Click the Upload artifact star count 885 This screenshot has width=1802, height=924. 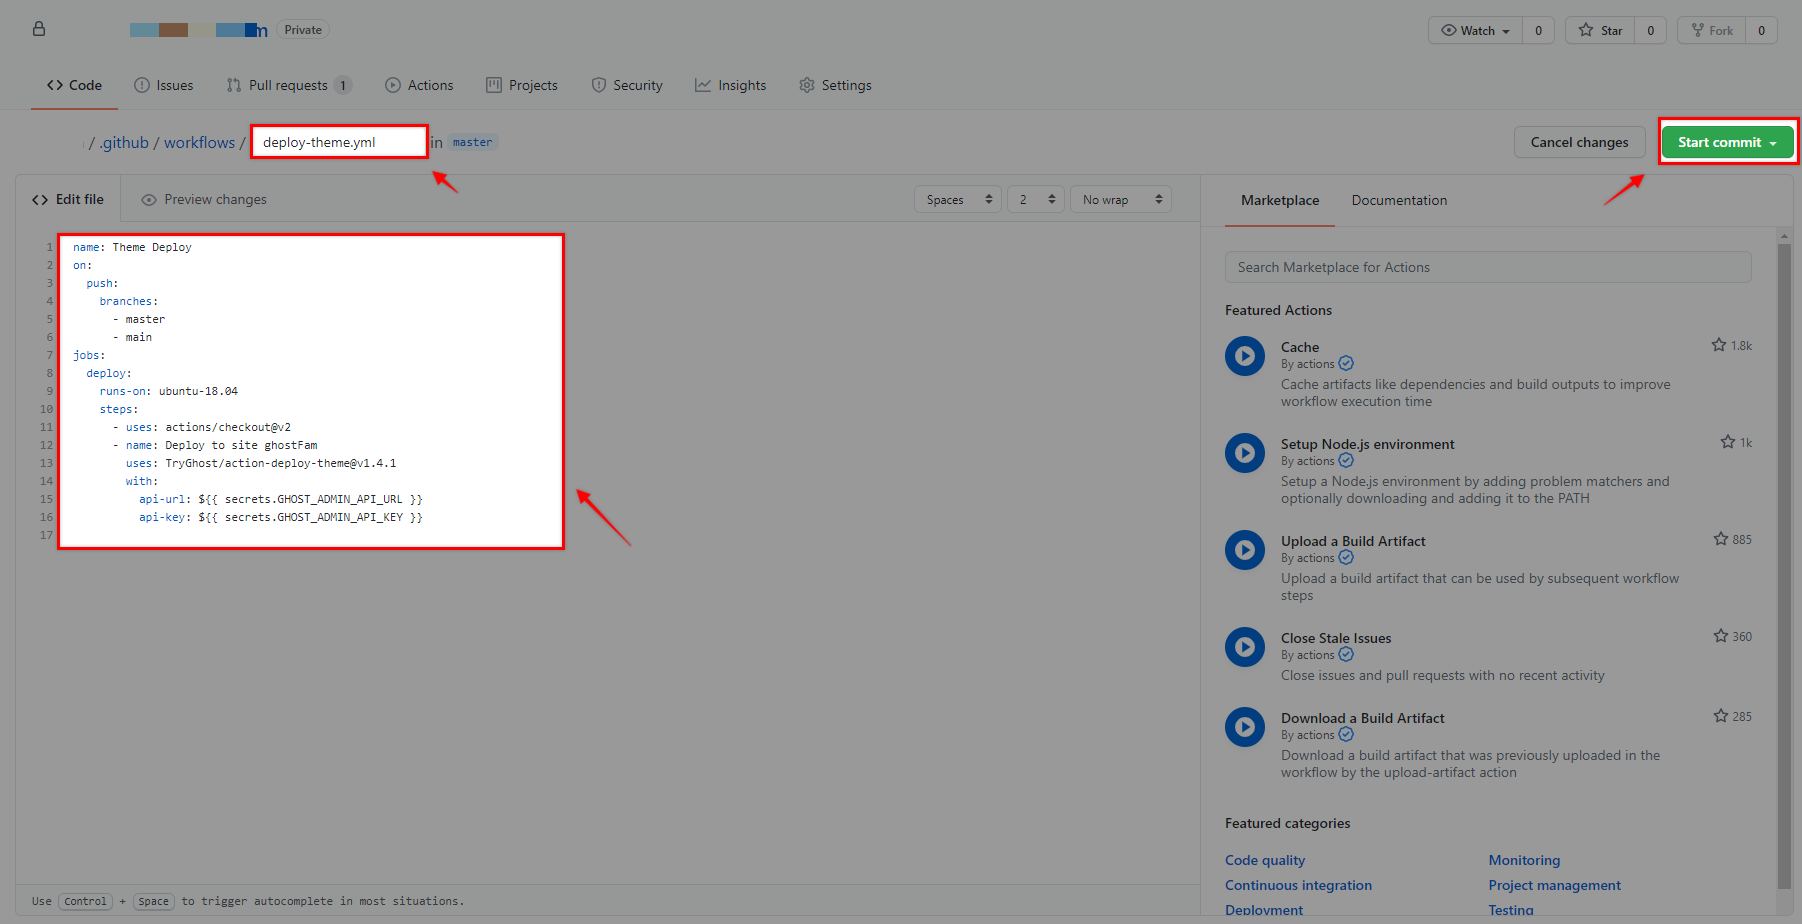tap(1732, 539)
